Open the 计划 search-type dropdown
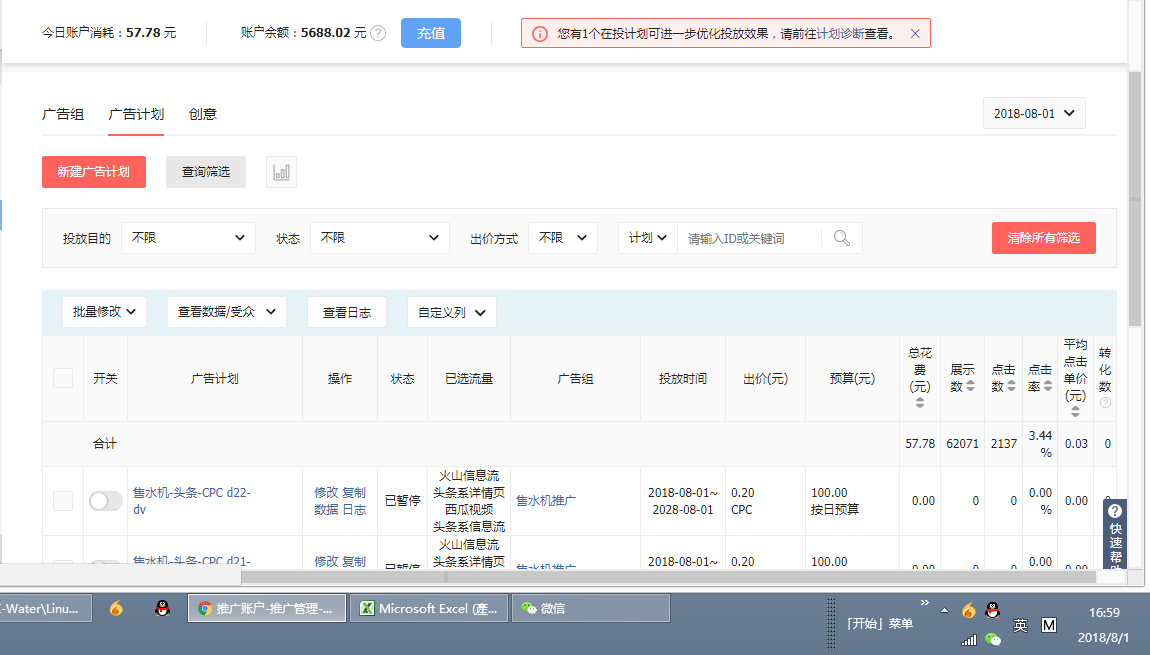1150x655 pixels. click(648, 238)
